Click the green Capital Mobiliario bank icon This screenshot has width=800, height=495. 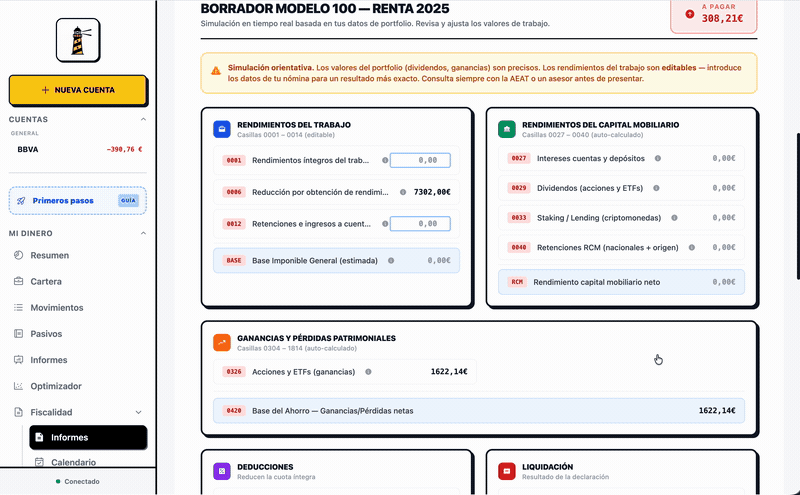pos(507,129)
